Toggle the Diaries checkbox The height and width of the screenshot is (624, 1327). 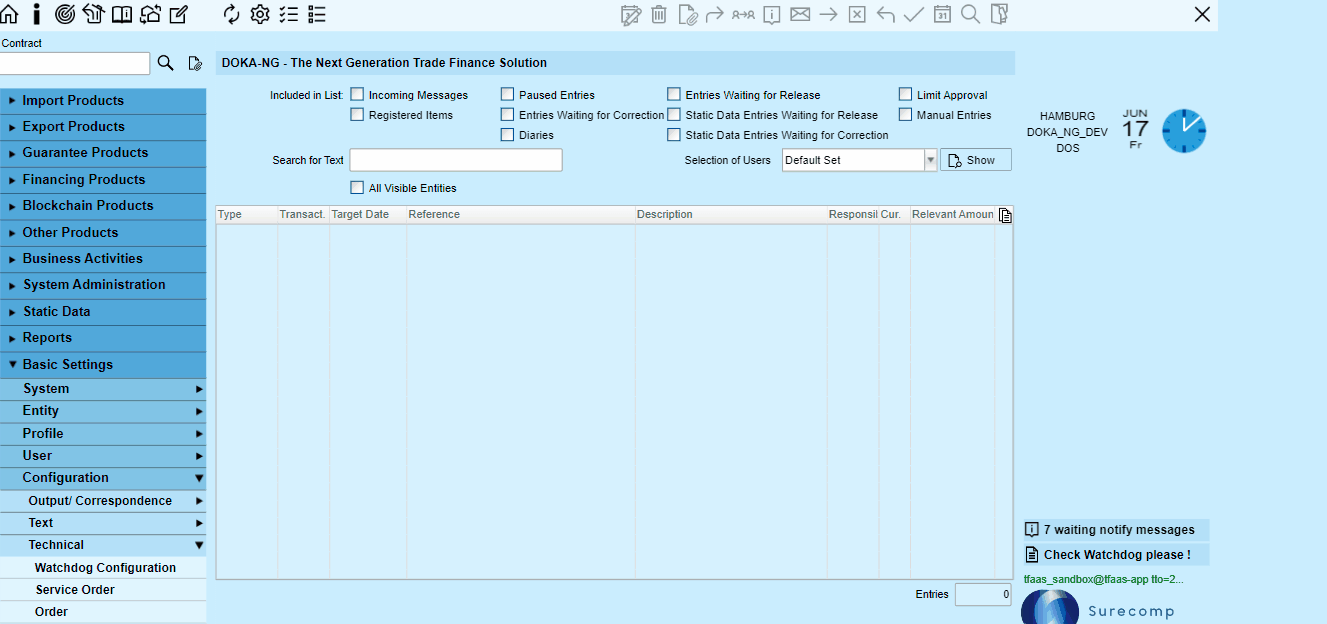pyautogui.click(x=507, y=135)
